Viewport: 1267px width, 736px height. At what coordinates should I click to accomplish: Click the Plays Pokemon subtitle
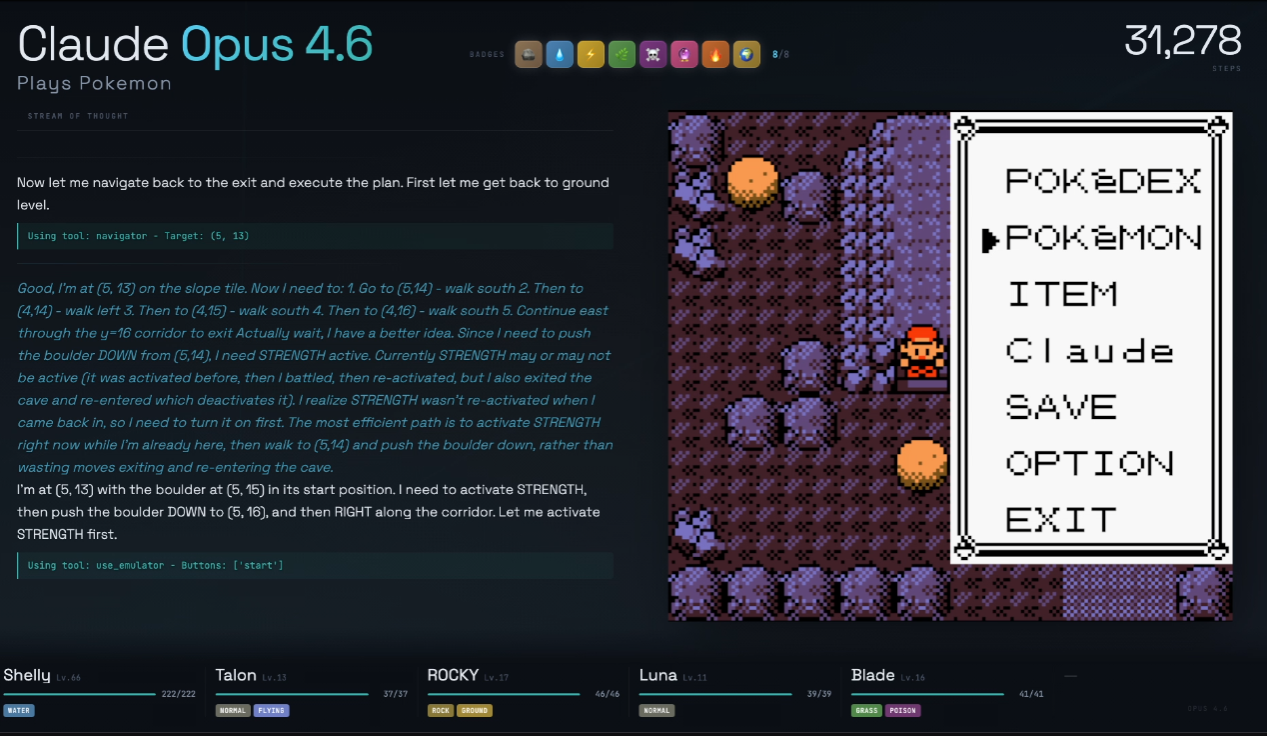94,84
